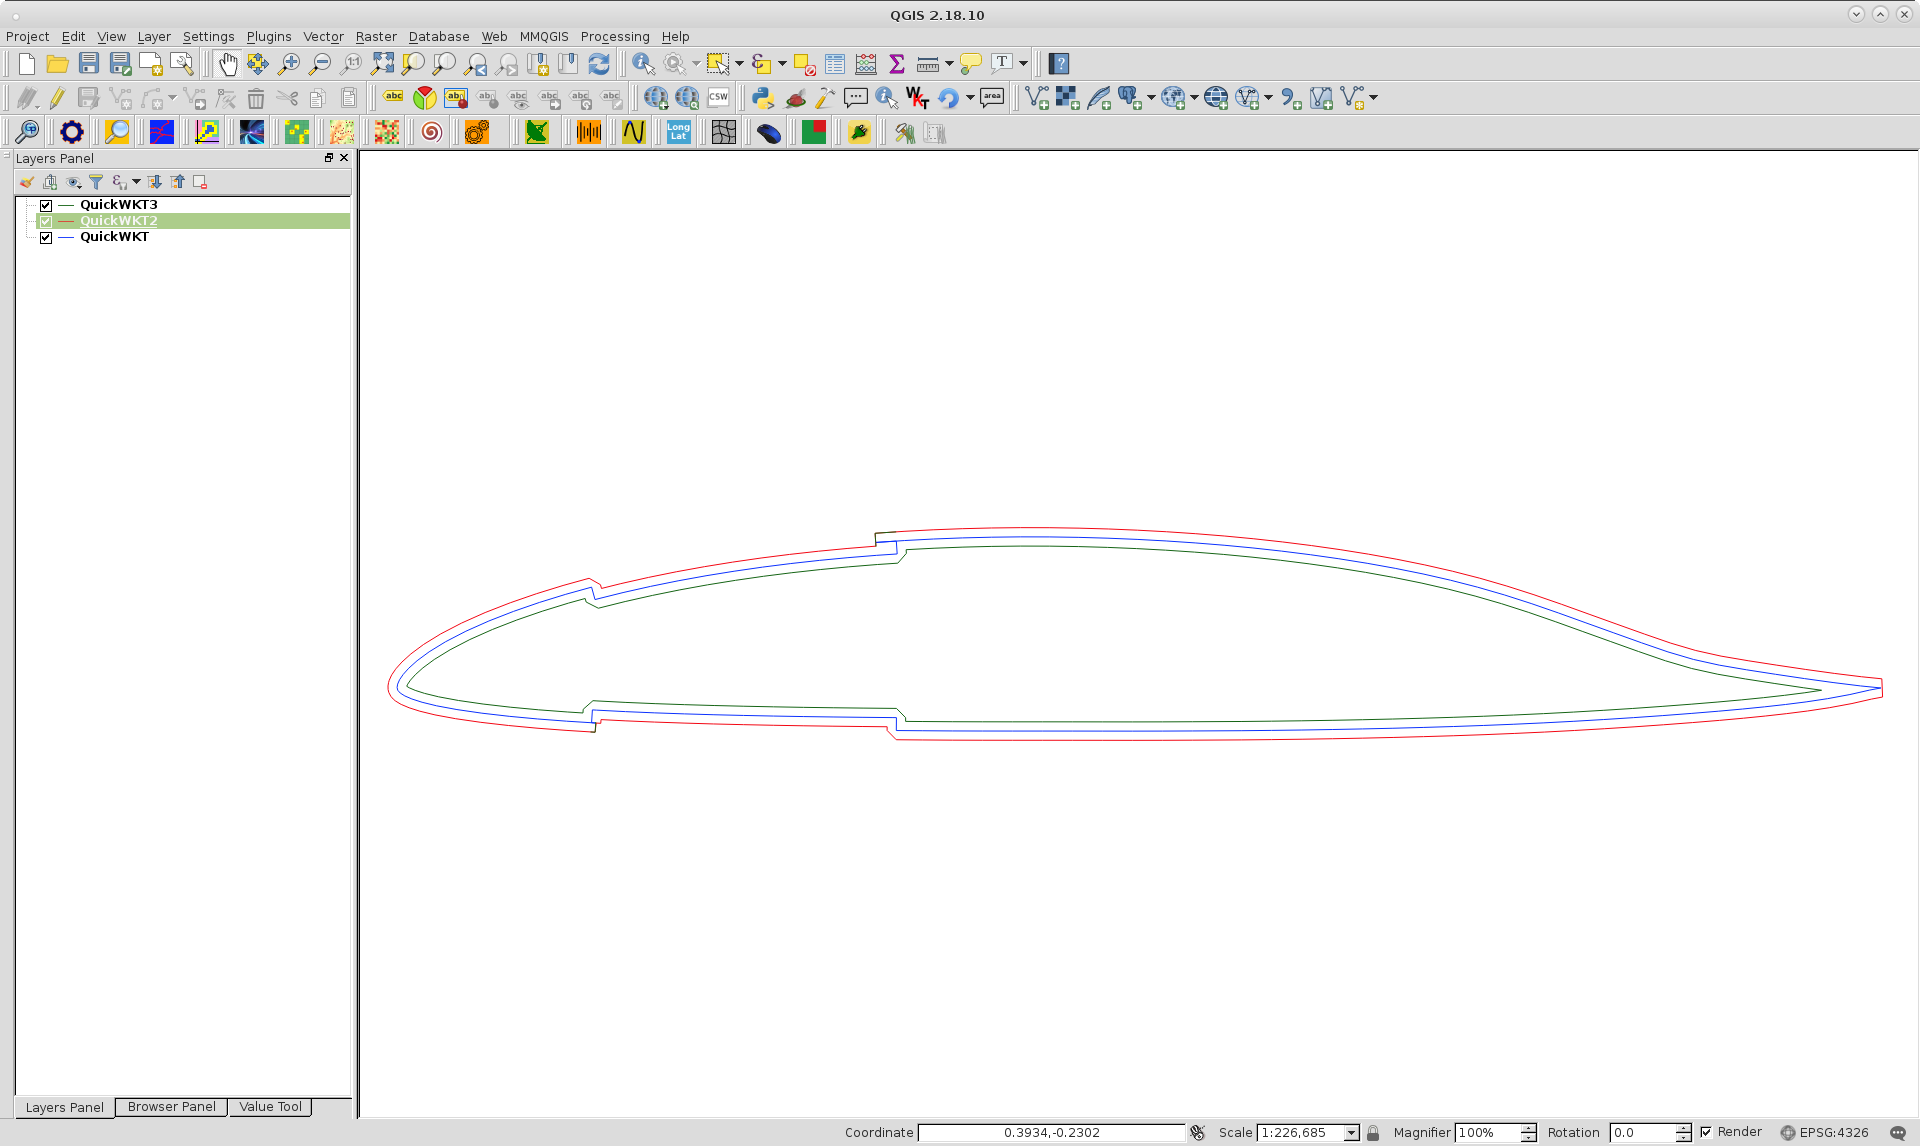Expand the Measure tool dropdown arrow
The height and width of the screenshot is (1146, 1920).
pyautogui.click(x=949, y=64)
